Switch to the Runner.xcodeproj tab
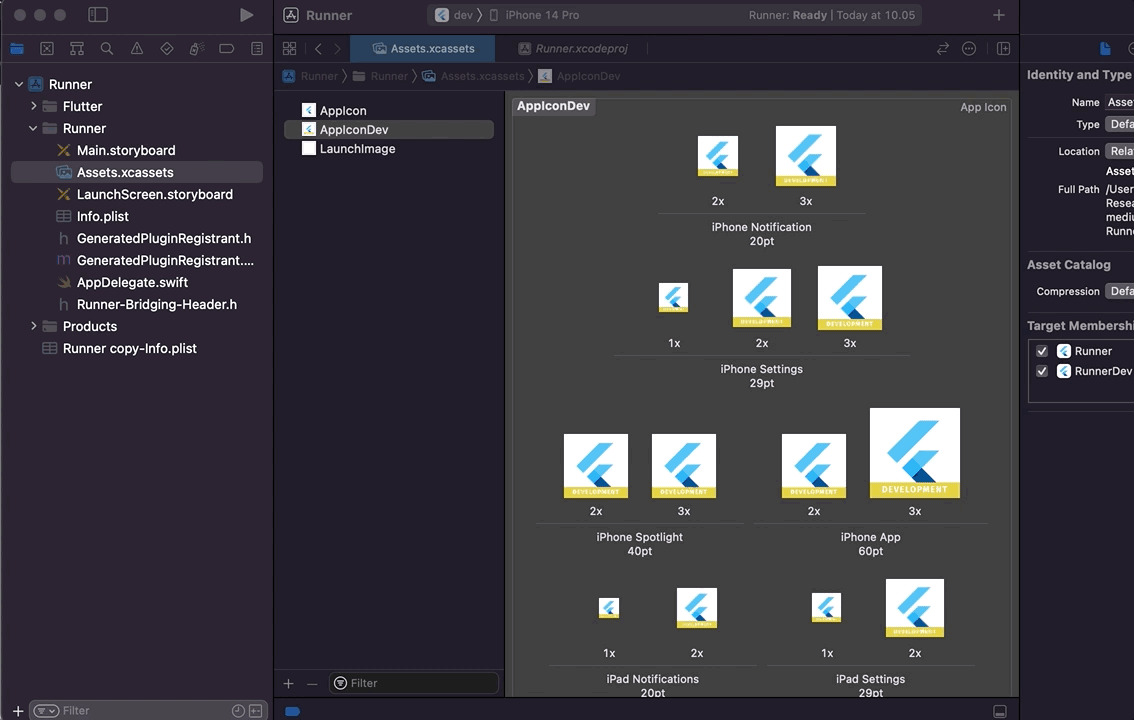This screenshot has height=720, width=1134. click(573, 48)
